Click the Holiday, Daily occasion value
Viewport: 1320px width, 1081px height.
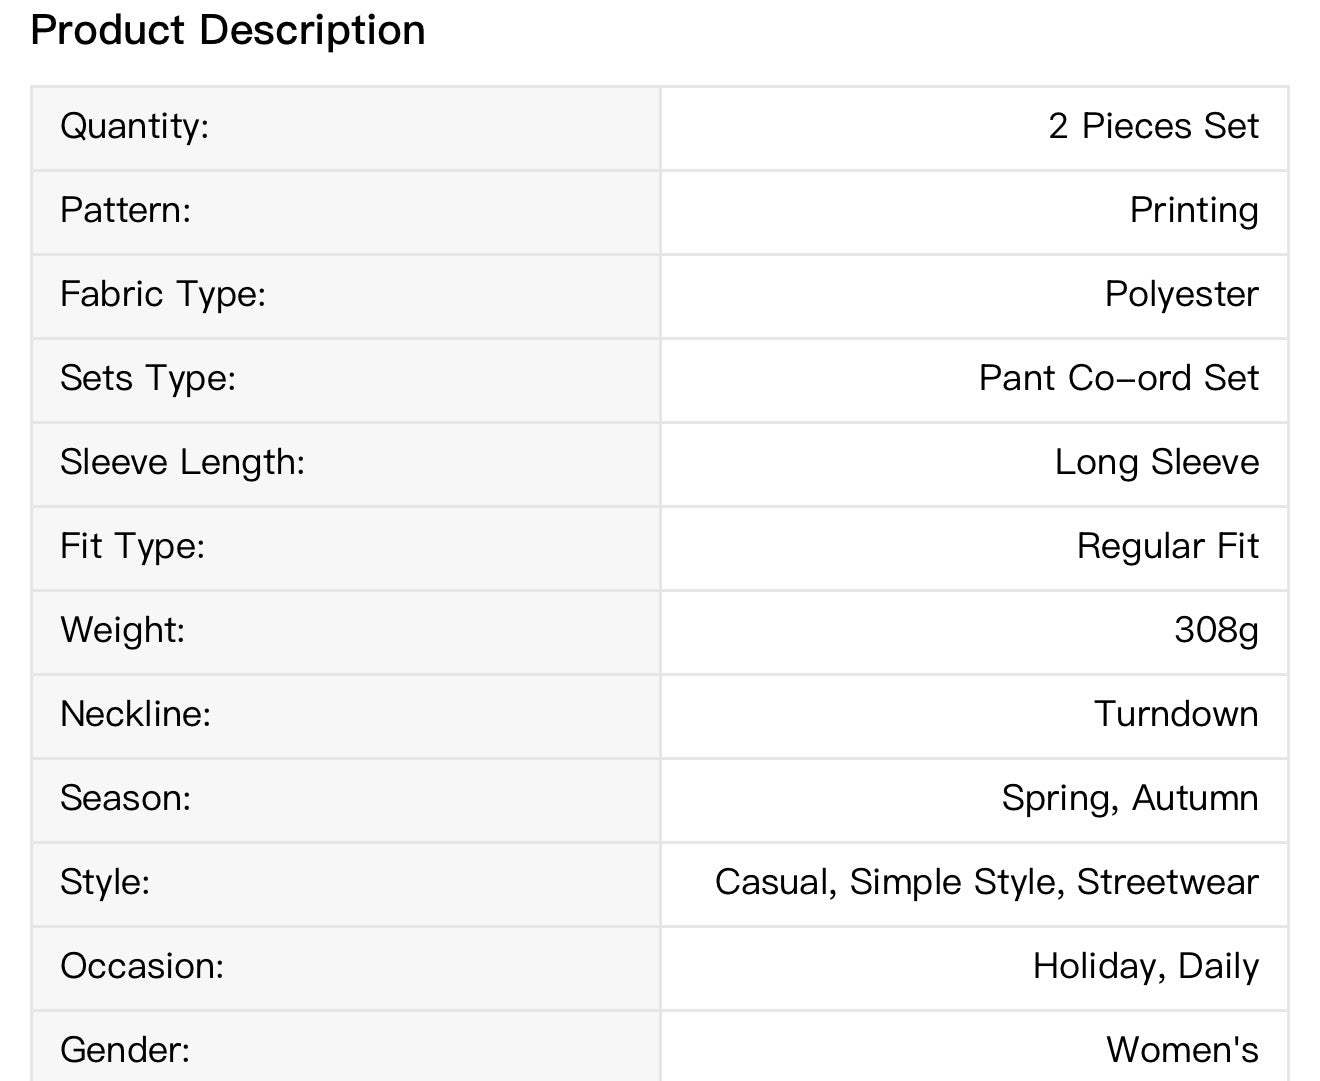pyautogui.click(x=1146, y=966)
